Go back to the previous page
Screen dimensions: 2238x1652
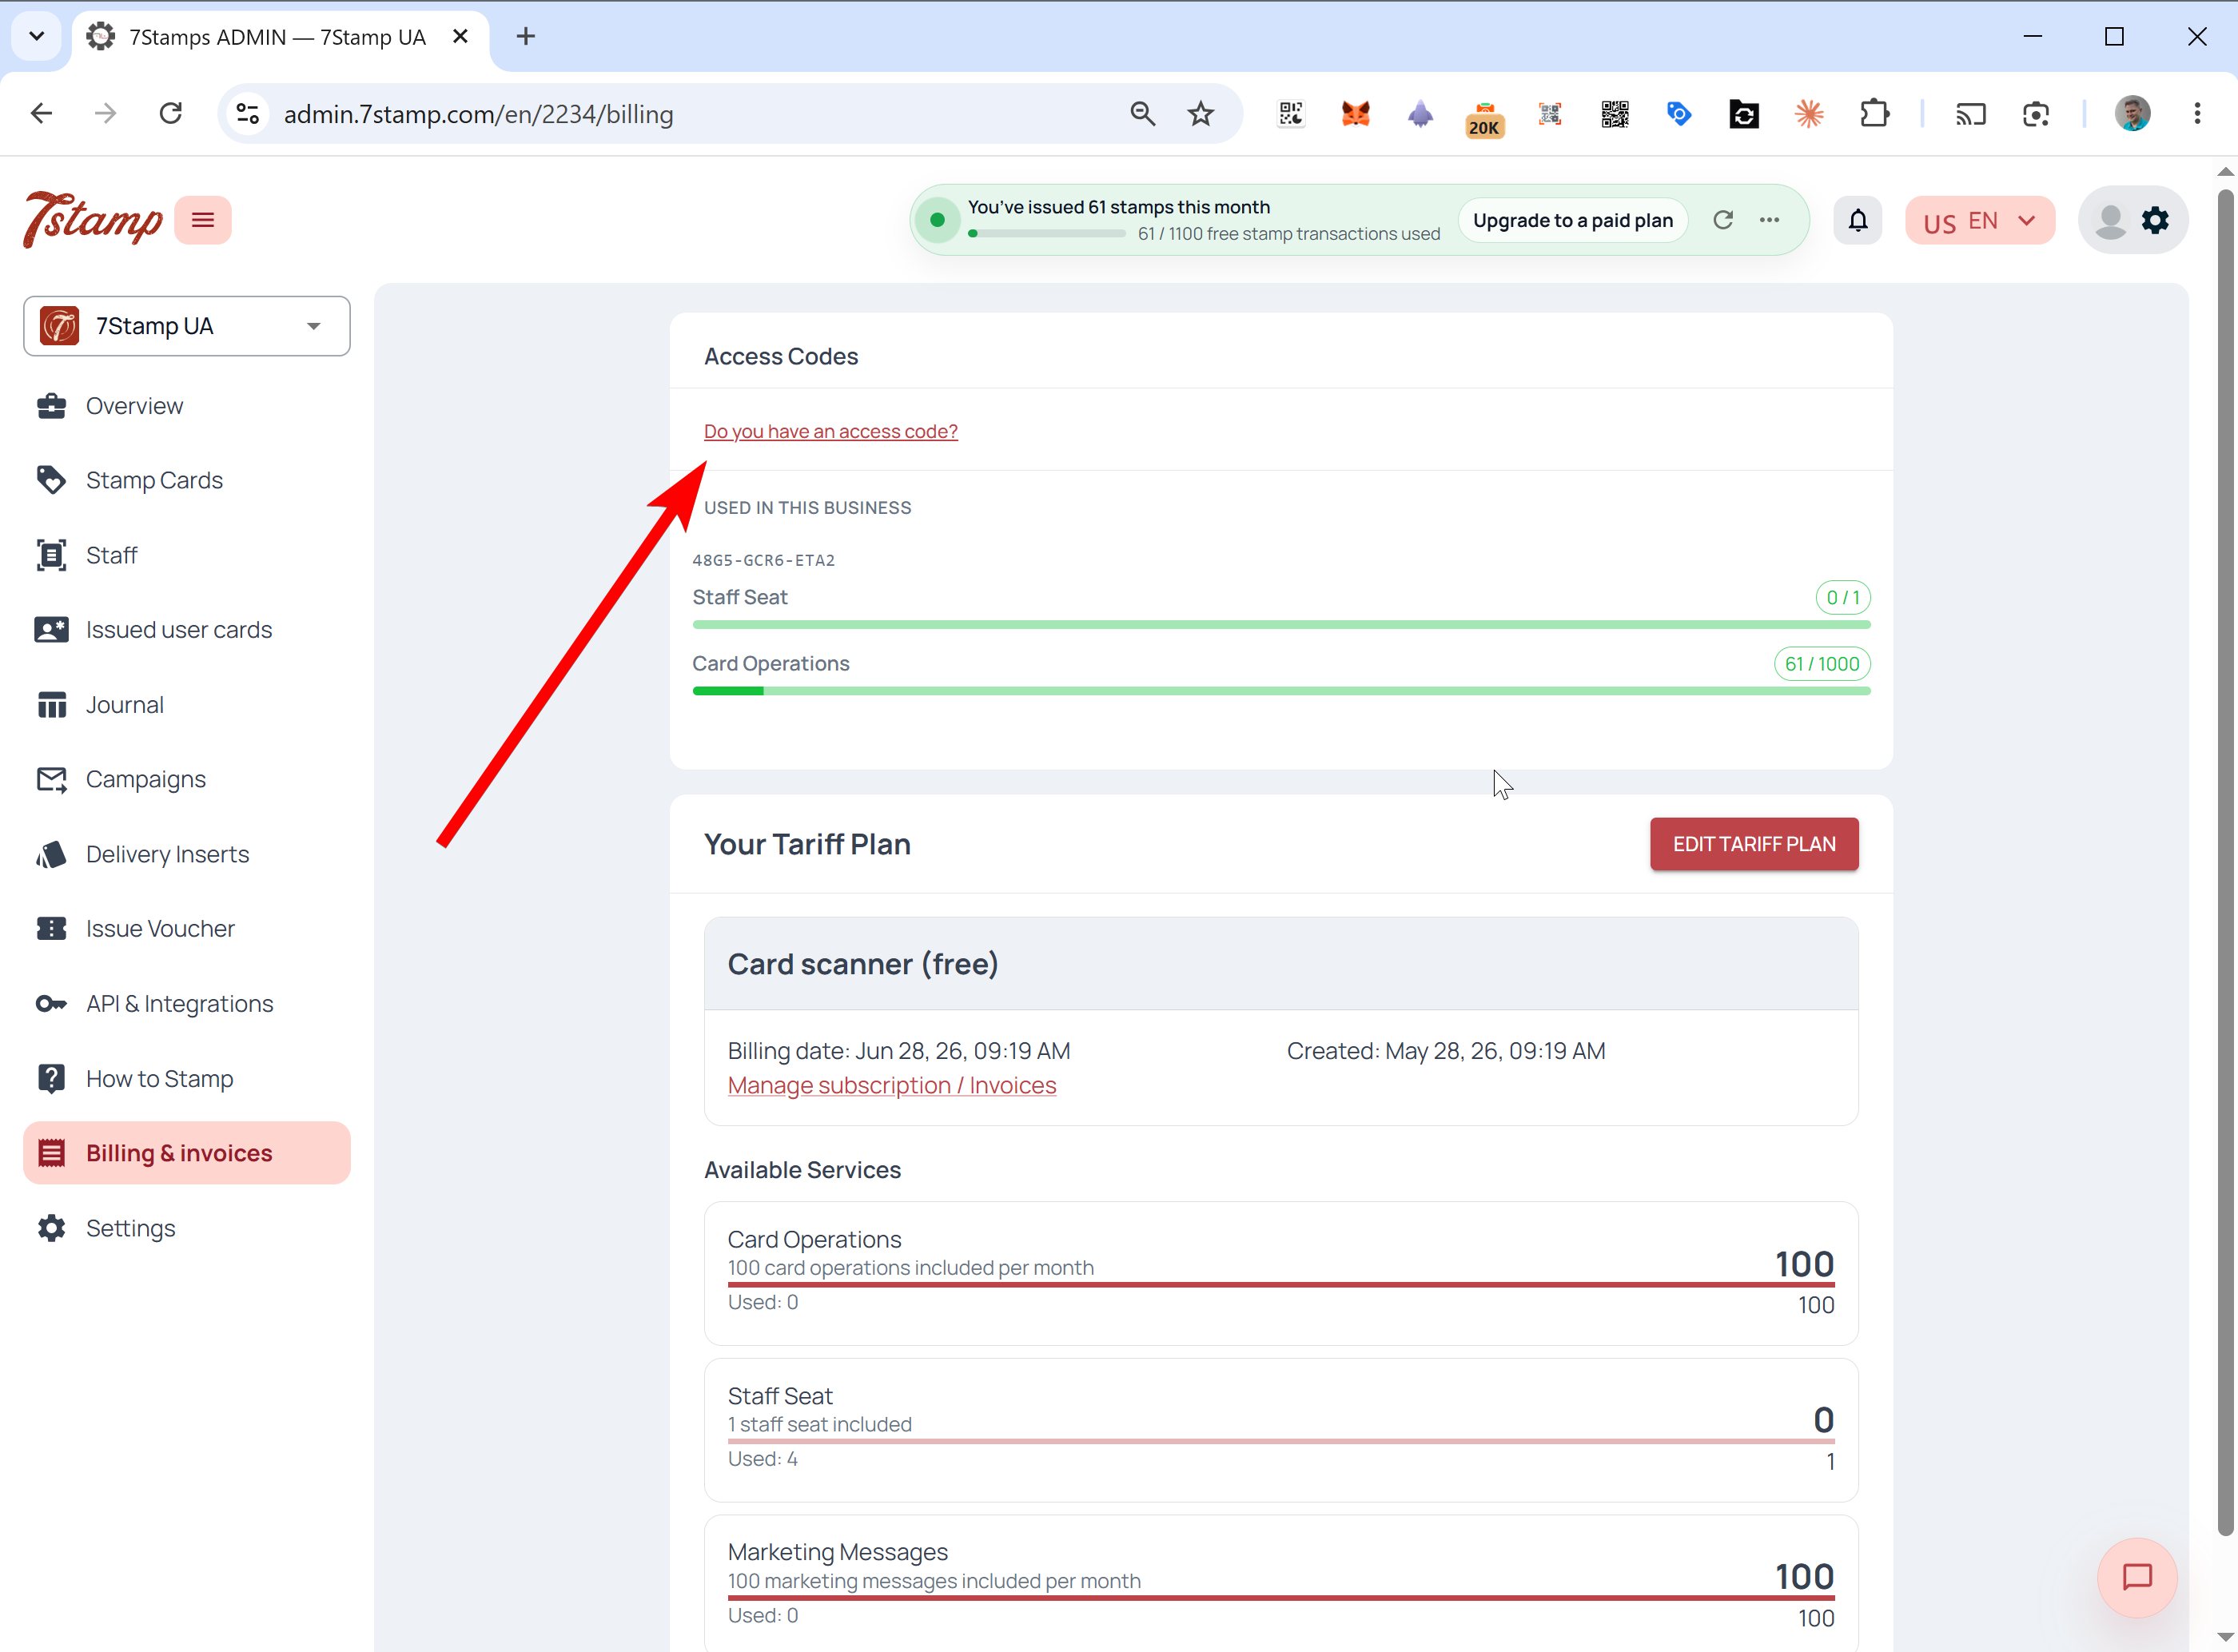pyautogui.click(x=41, y=114)
